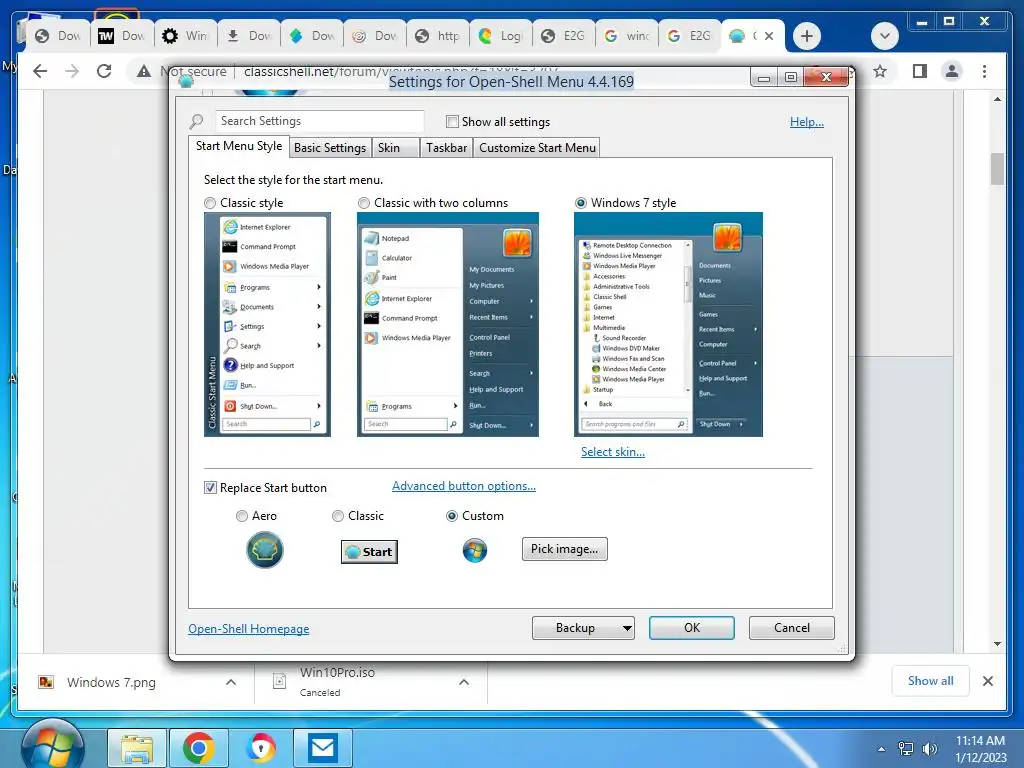Click Show all downloads button
Image resolution: width=1024 pixels, height=768 pixels.
click(x=931, y=681)
